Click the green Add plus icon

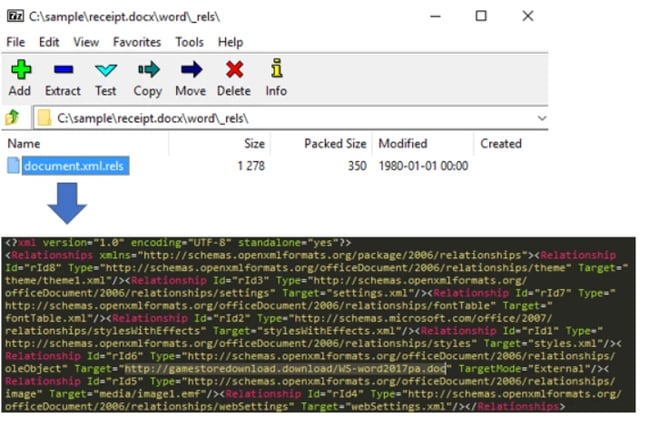[x=20, y=70]
